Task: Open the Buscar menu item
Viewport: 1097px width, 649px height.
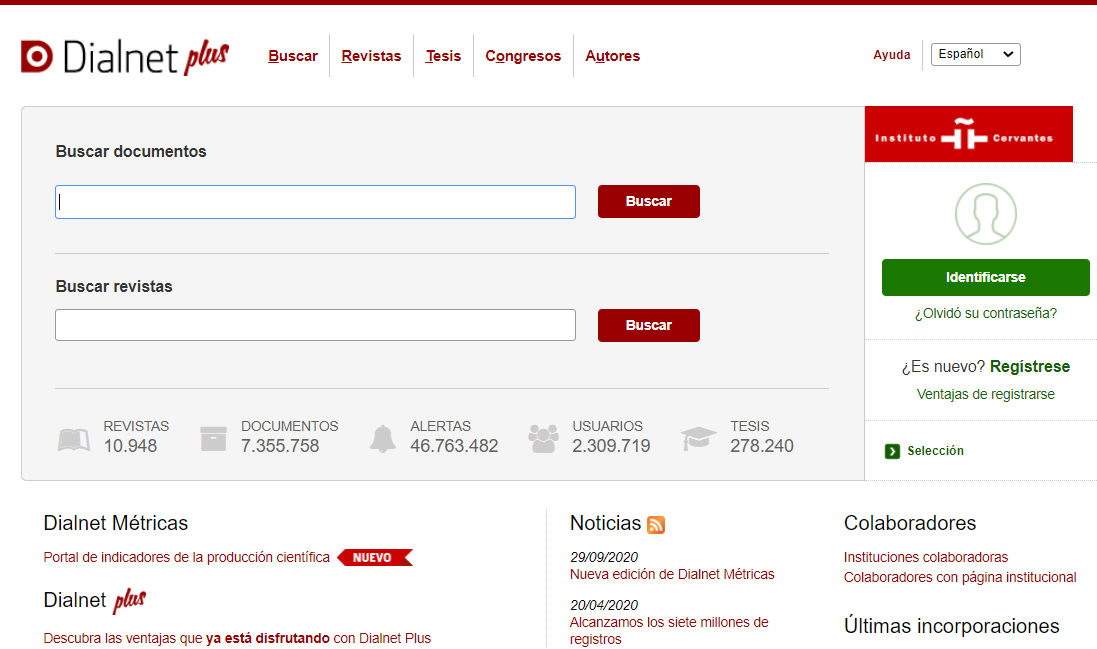Action: tap(292, 56)
